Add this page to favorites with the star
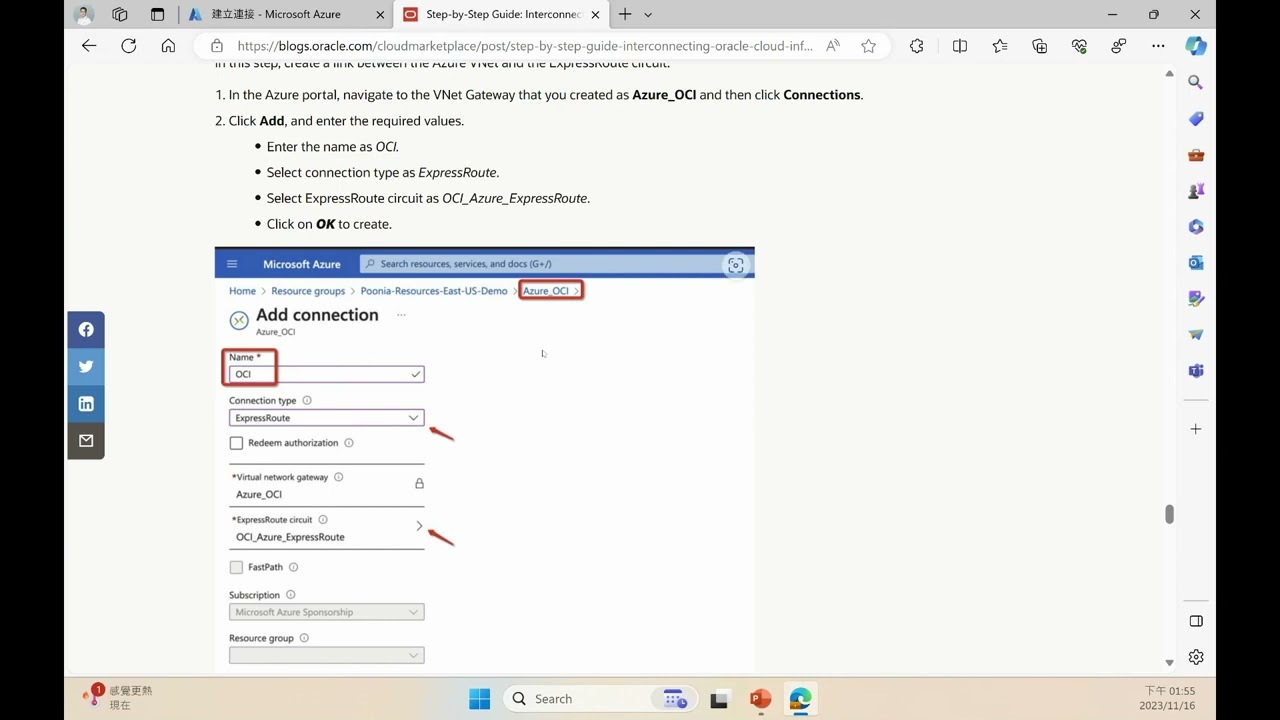 click(x=868, y=46)
